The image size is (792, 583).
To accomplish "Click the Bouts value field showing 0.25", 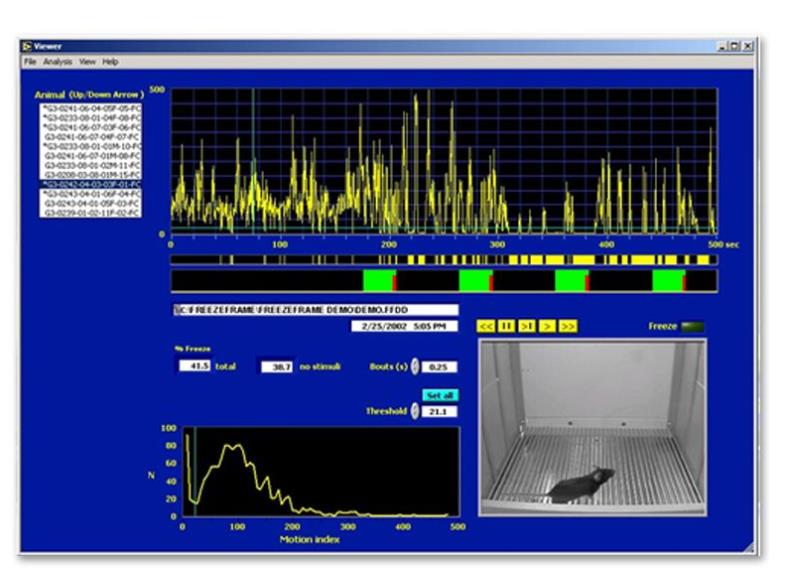I will coord(441,367).
